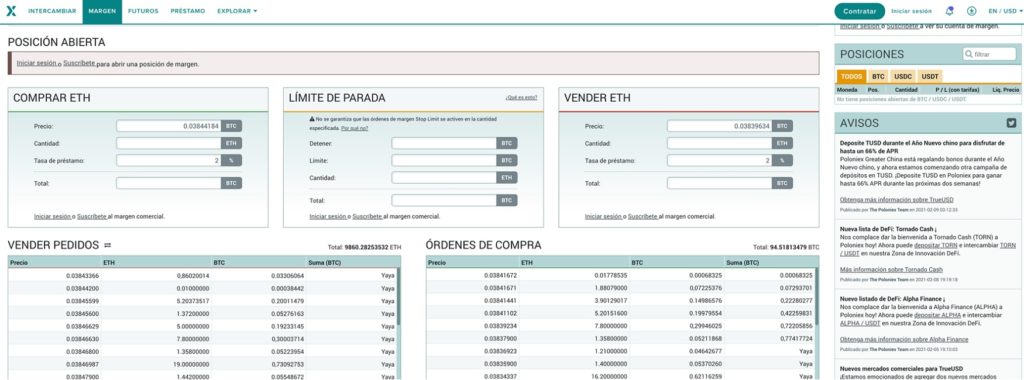This screenshot has width=1024, height=380.
Task: Select sell order price 0.03846987
Action: 82,364
